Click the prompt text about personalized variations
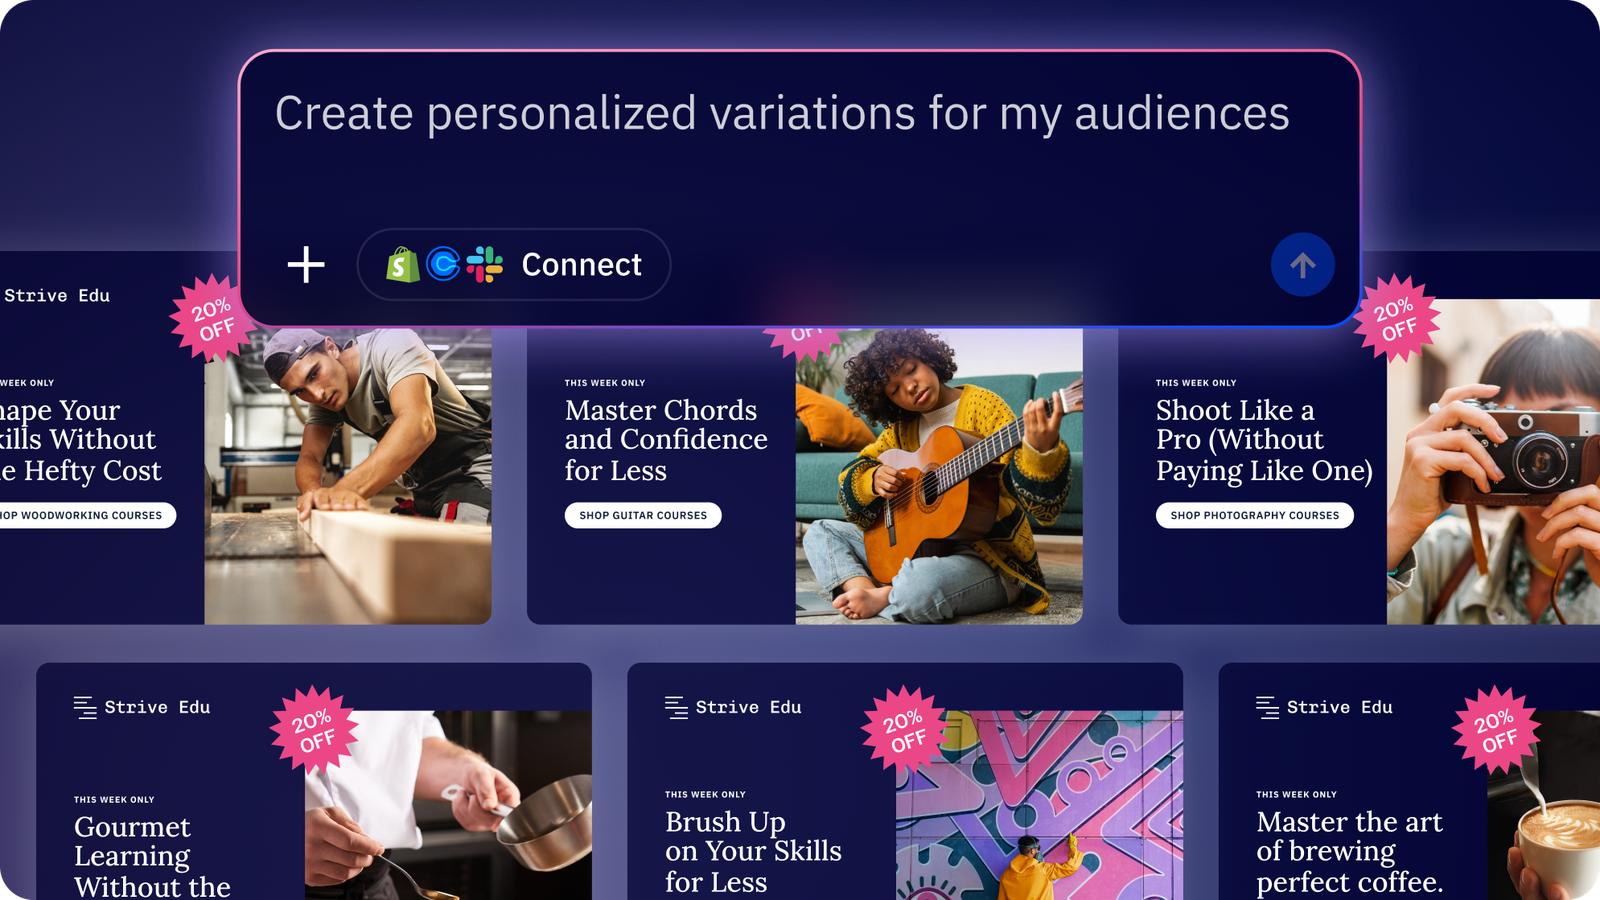1600x900 pixels. click(782, 113)
